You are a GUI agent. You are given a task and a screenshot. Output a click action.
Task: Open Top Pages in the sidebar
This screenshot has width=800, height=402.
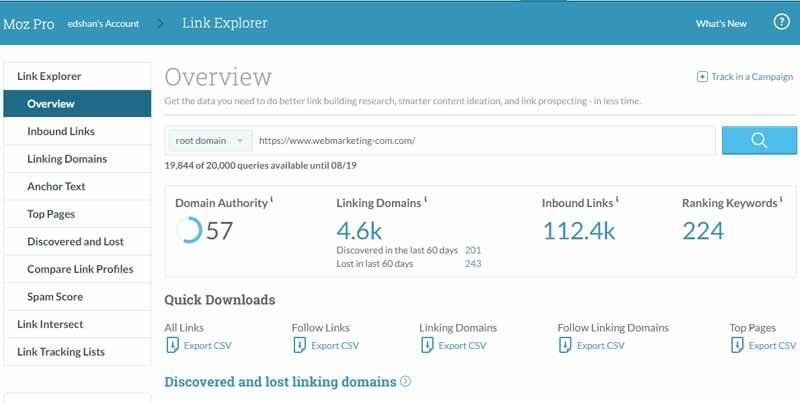pyautogui.click(x=77, y=214)
